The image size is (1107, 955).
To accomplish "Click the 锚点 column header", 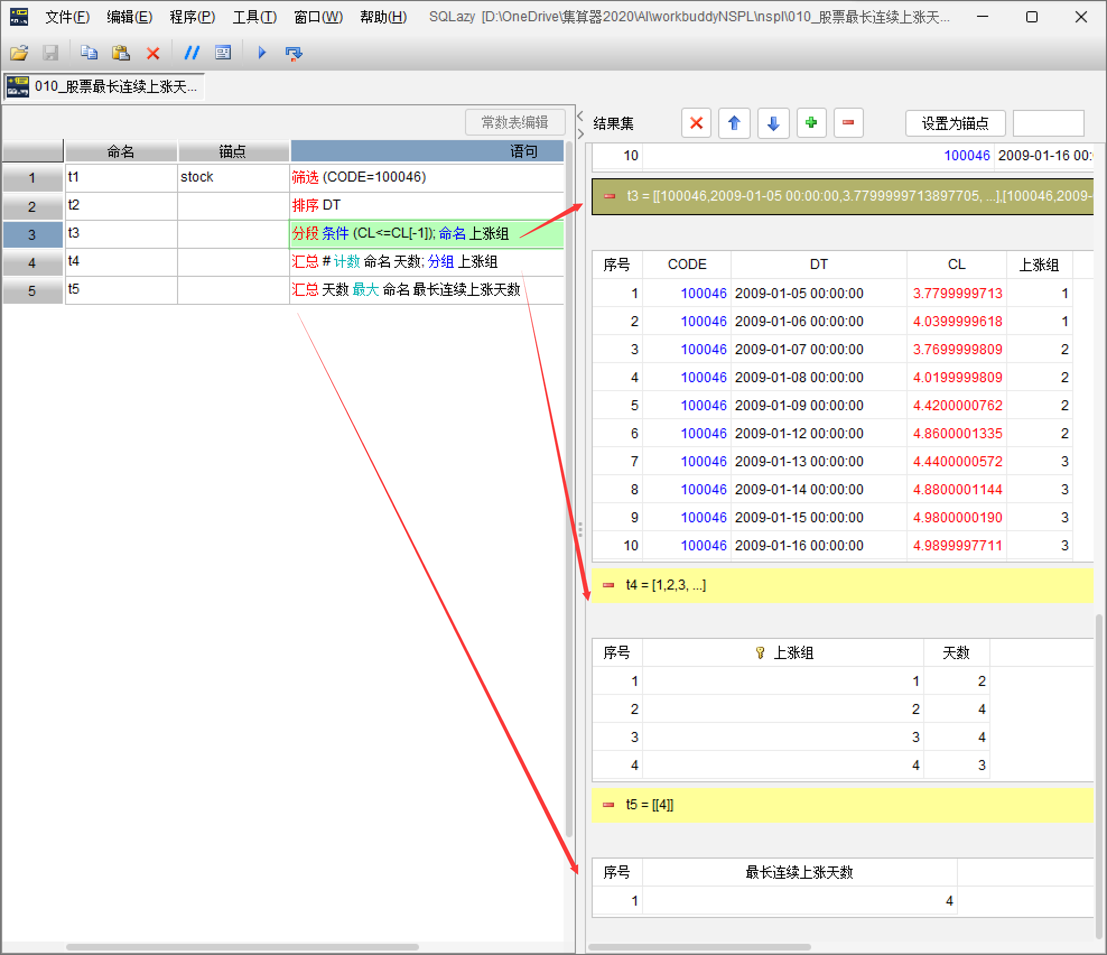I will click(233, 151).
